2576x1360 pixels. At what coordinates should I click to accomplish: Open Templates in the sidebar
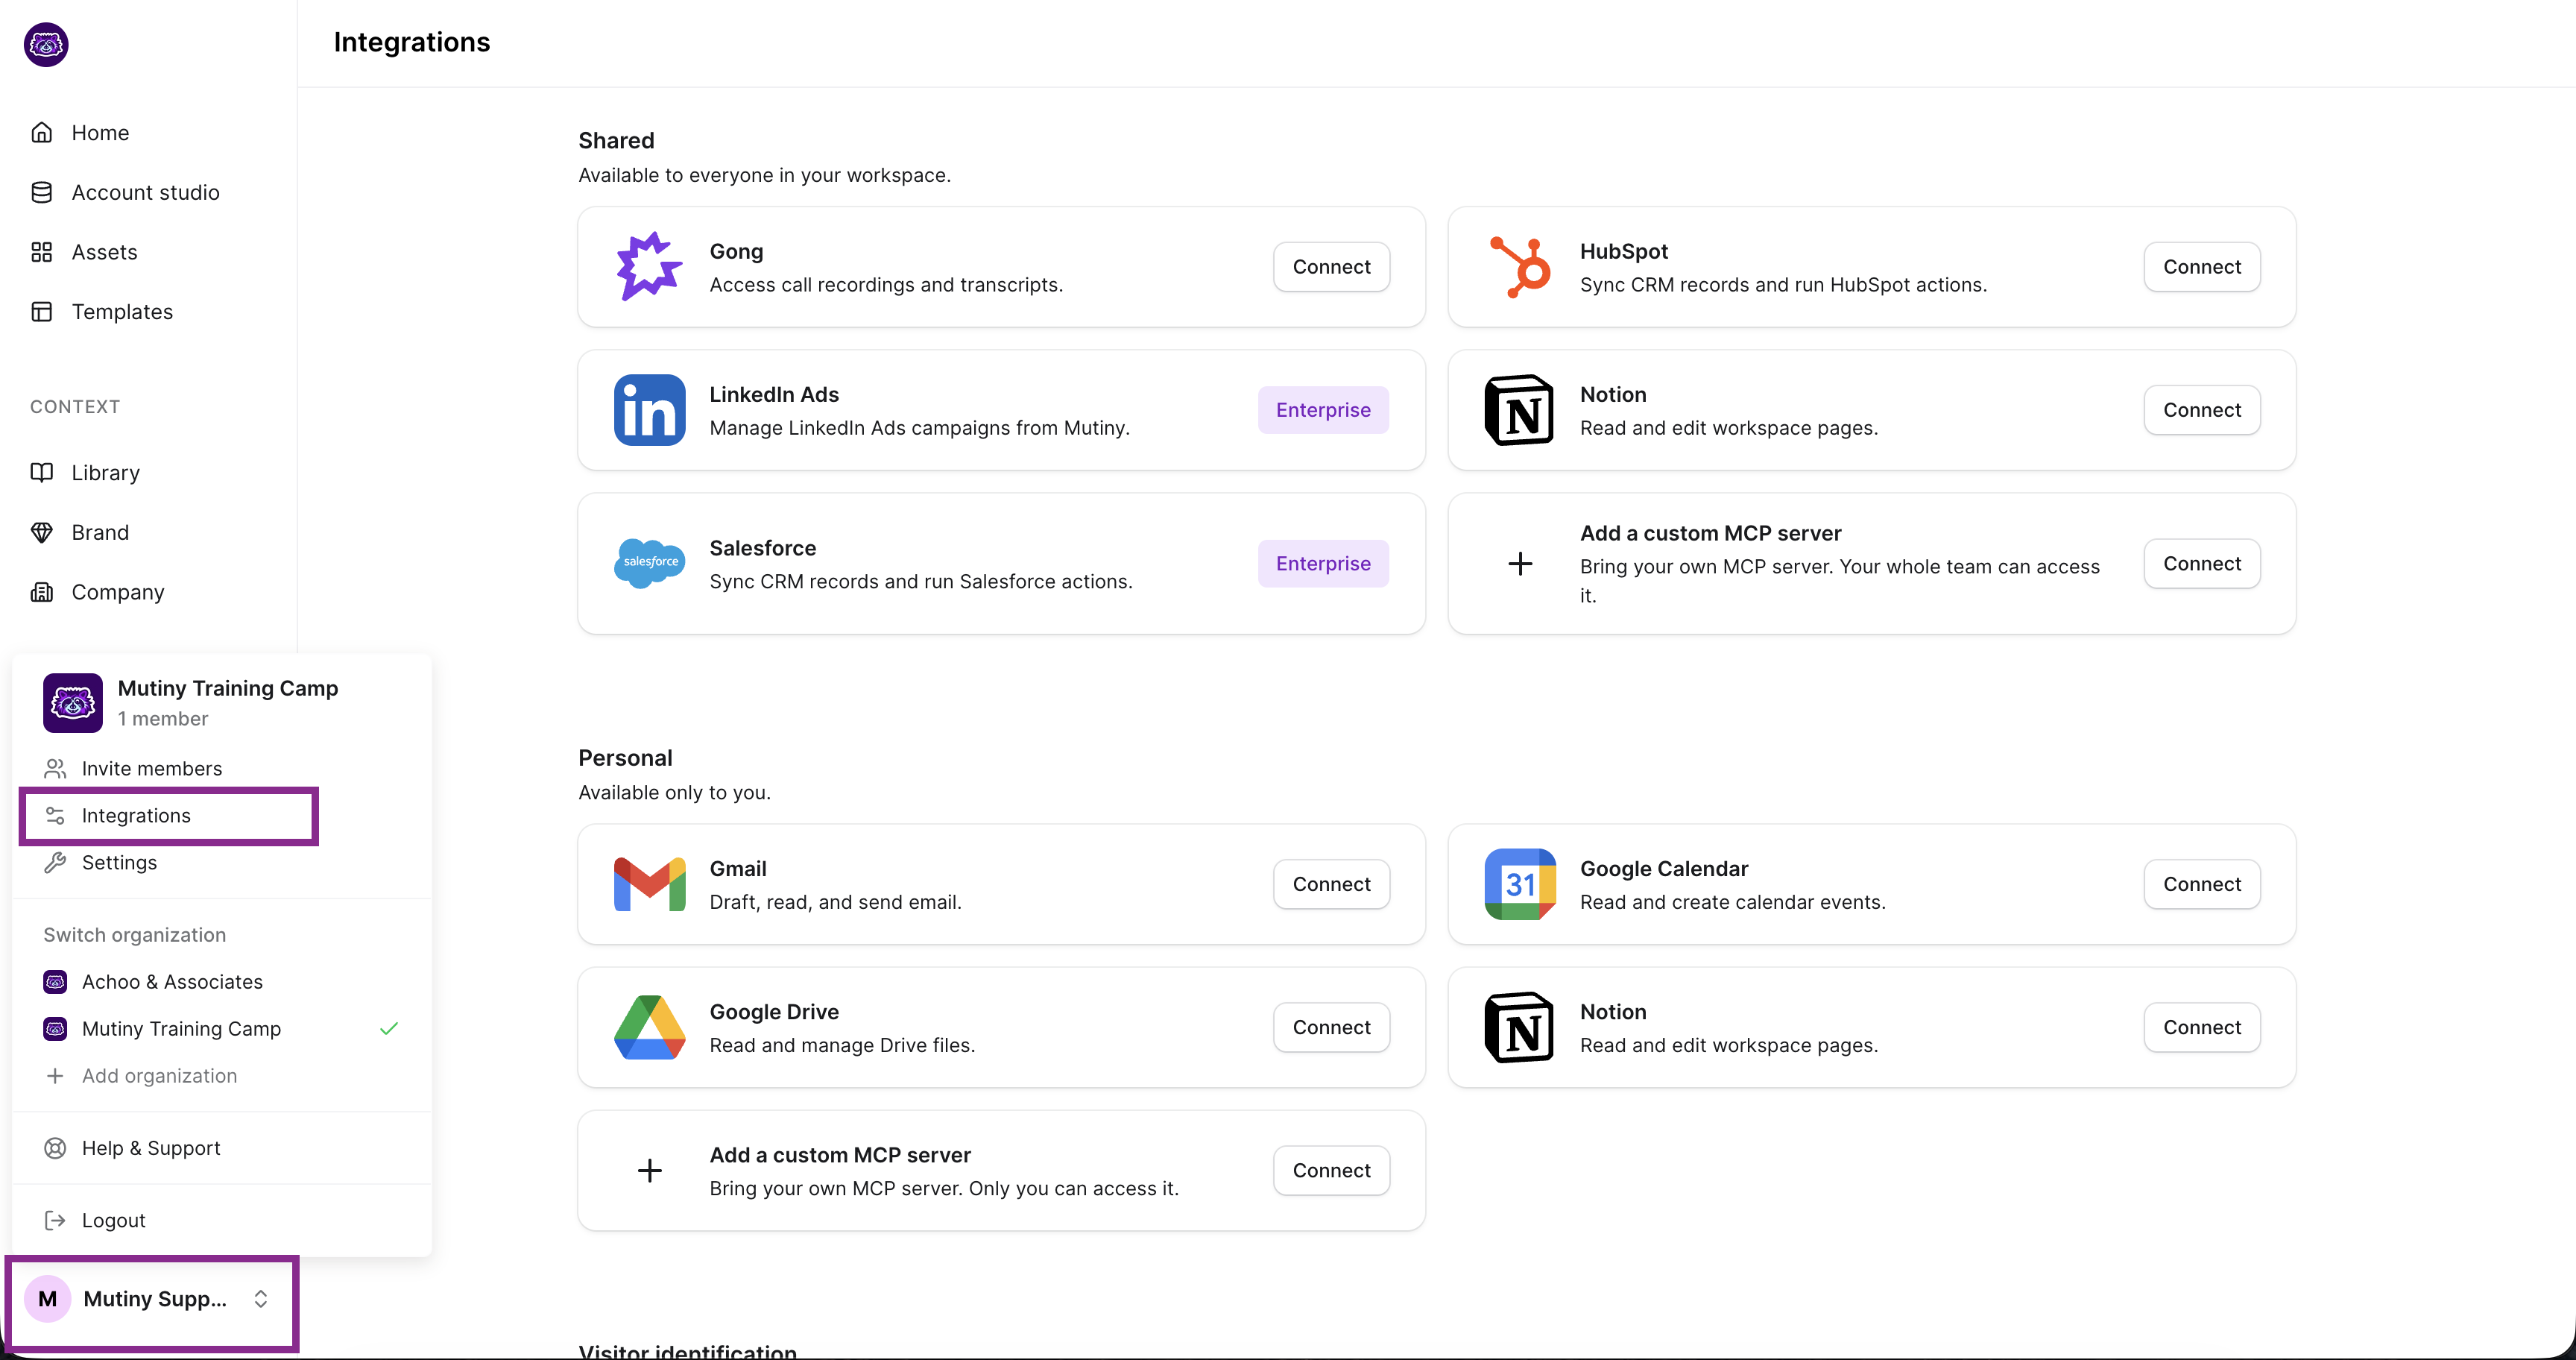(148, 312)
